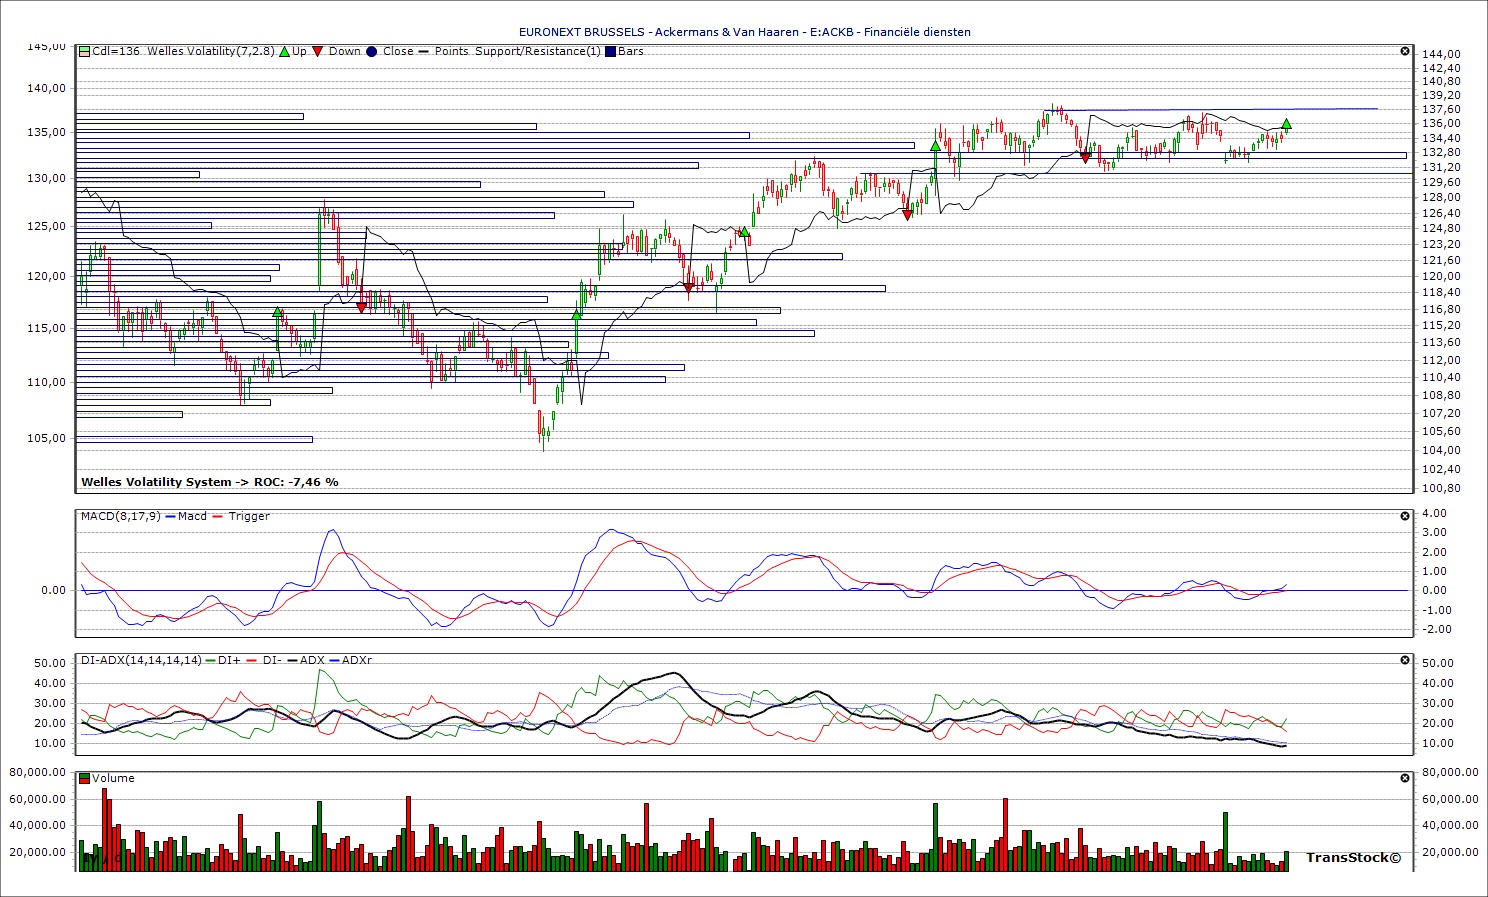Click the TransStock© label
Screen dimensions: 1488x897
(x=1353, y=857)
